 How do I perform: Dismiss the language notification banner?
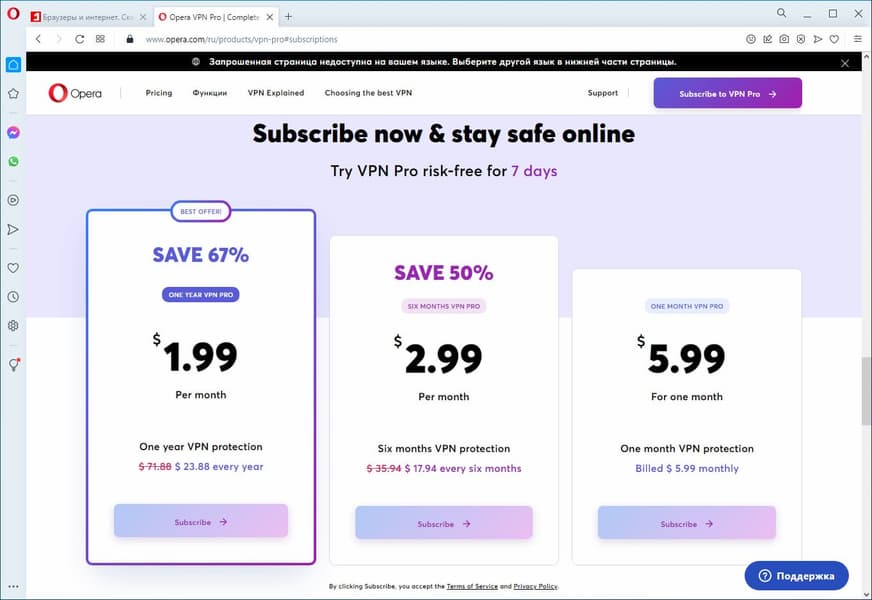point(845,62)
